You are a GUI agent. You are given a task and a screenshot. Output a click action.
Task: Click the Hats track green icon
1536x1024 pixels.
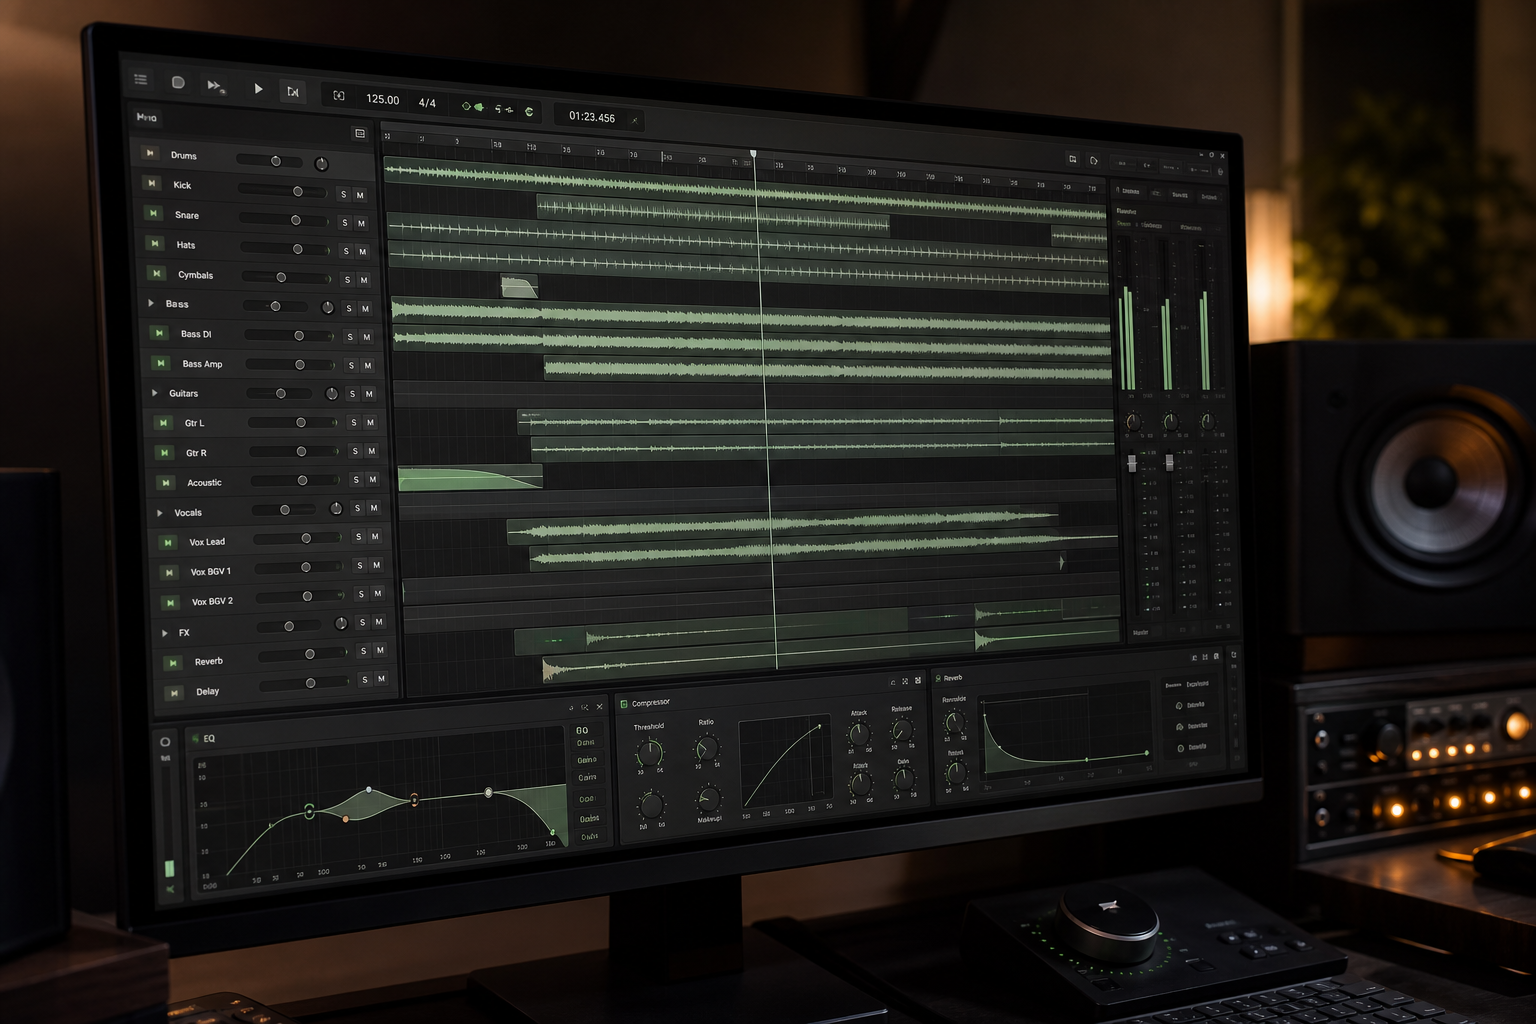(155, 243)
